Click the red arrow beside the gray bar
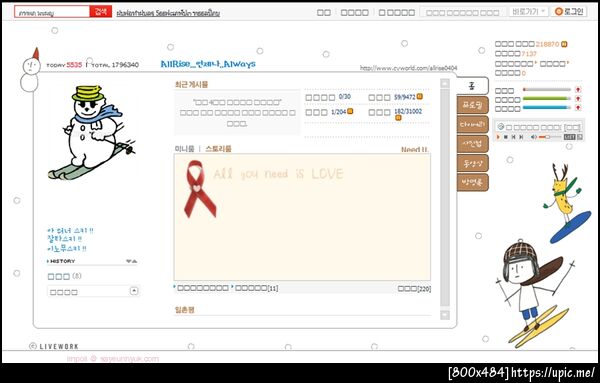This screenshot has width=600, height=383. 578,90
